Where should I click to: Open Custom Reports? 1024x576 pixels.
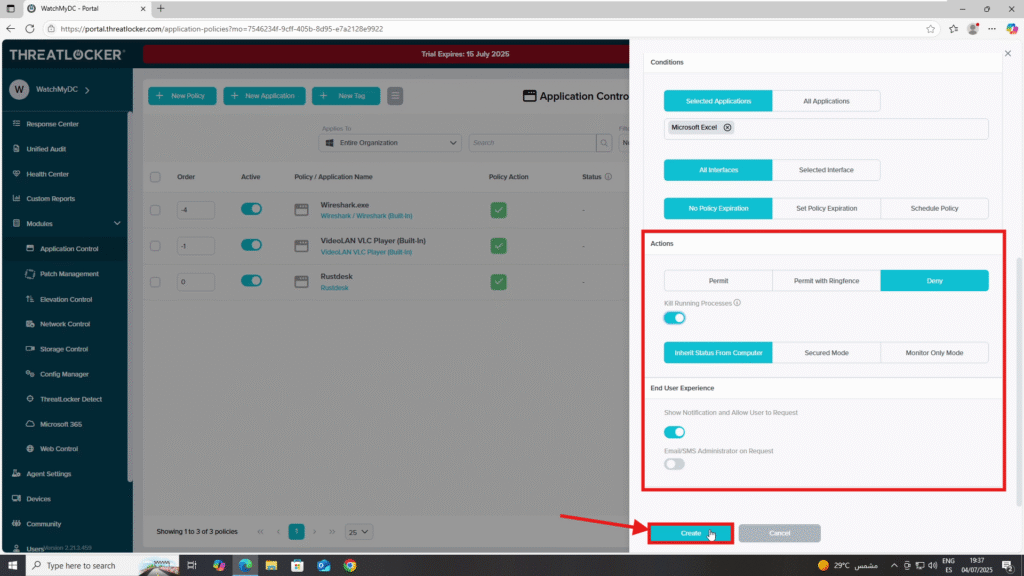(50, 199)
